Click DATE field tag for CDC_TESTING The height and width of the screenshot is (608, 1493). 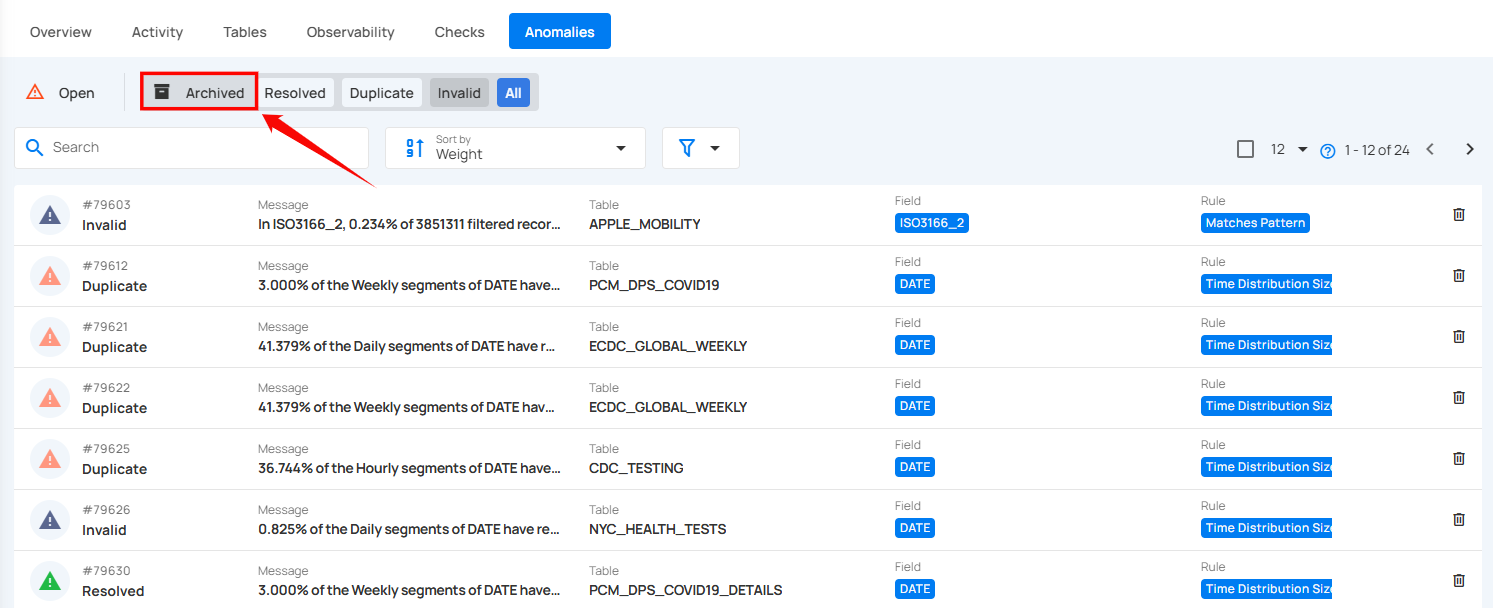coord(915,467)
